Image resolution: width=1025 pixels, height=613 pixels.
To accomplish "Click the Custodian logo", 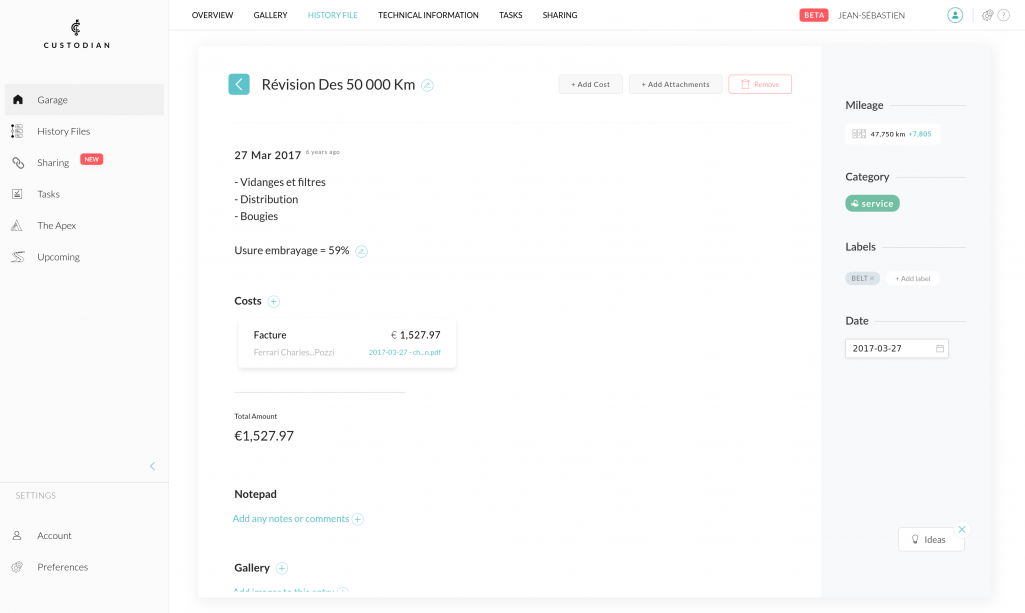I will click(76, 35).
